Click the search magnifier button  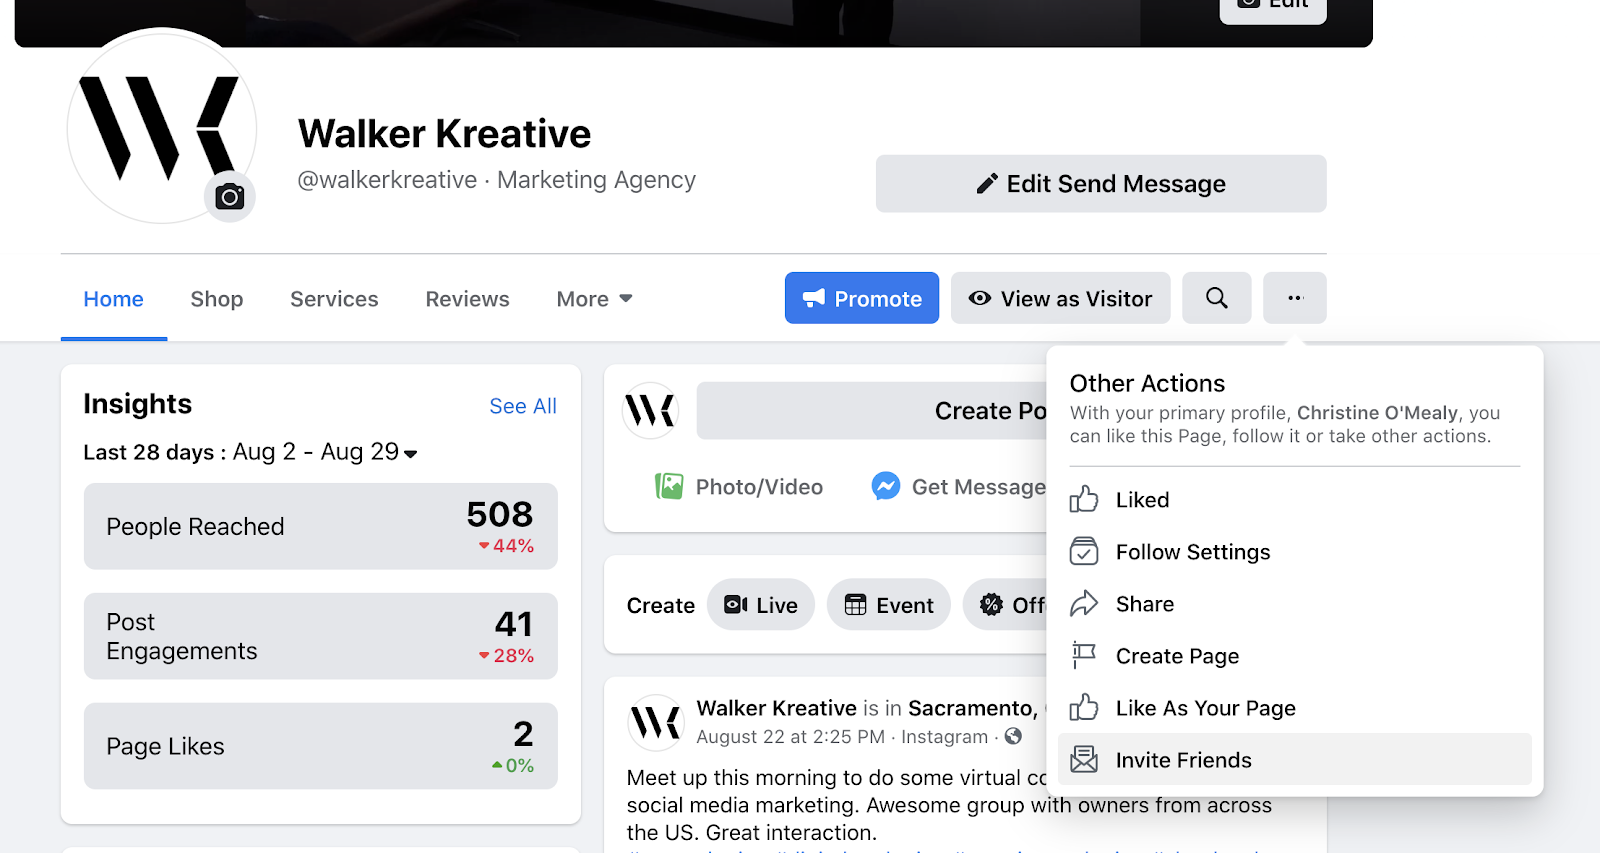click(1216, 298)
